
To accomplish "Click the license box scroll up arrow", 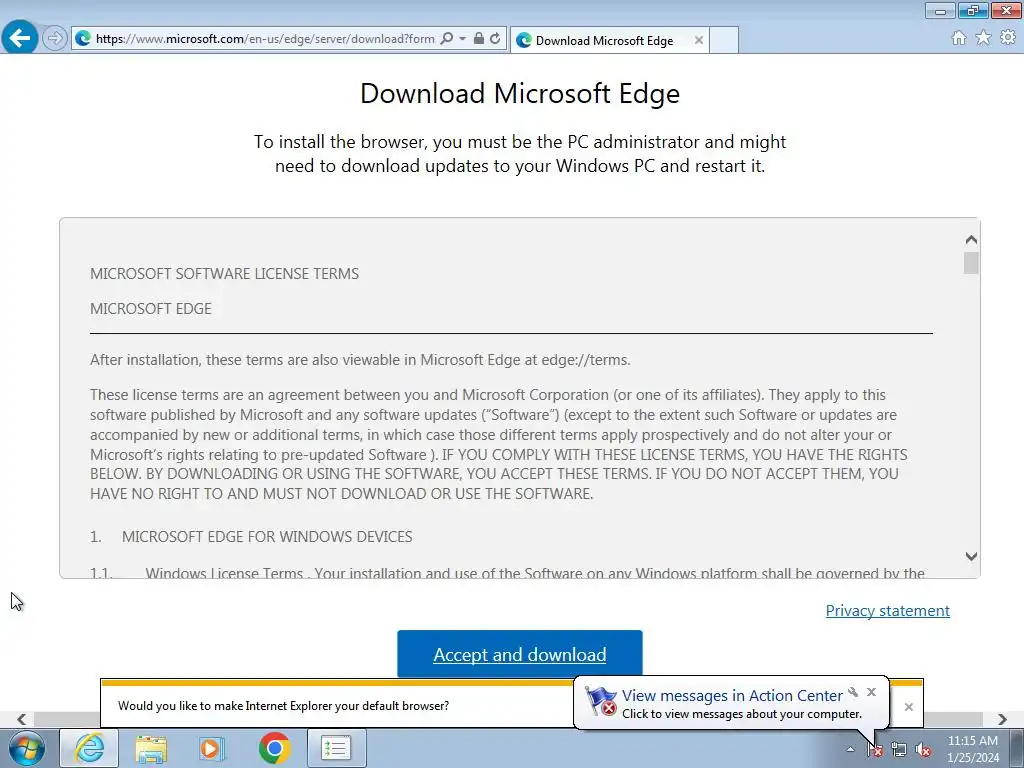I will point(971,240).
